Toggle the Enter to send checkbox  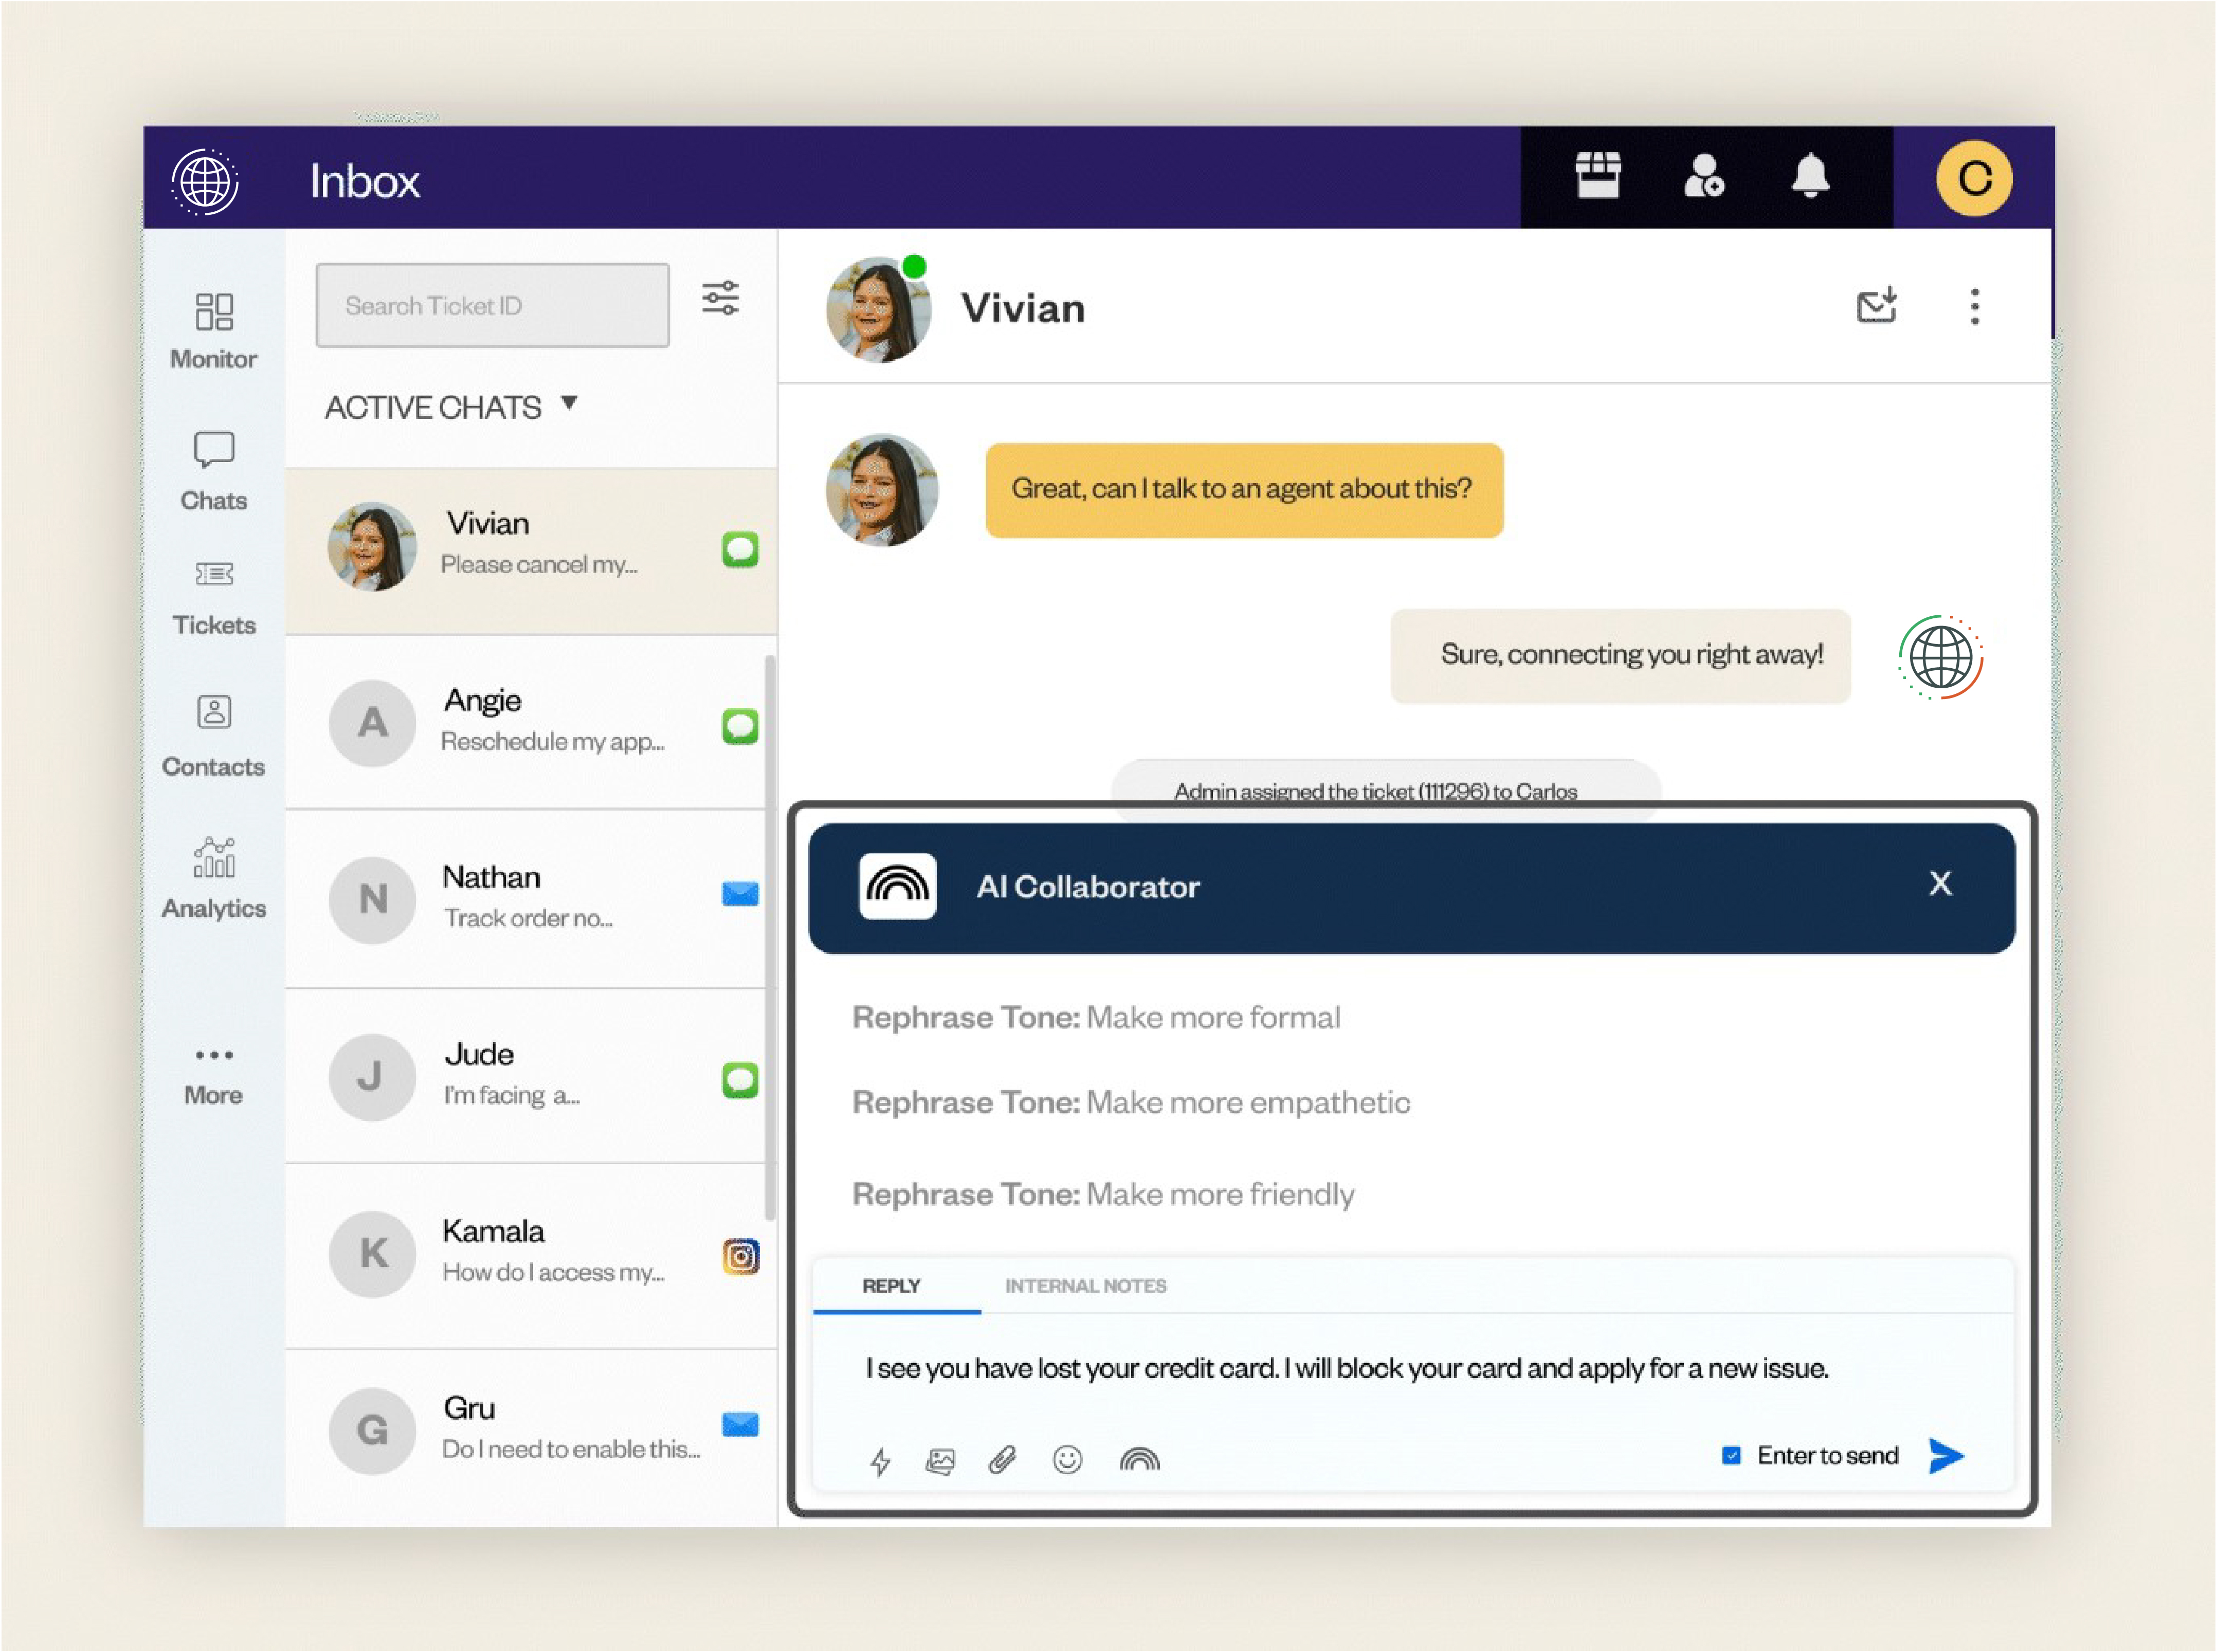click(1731, 1456)
